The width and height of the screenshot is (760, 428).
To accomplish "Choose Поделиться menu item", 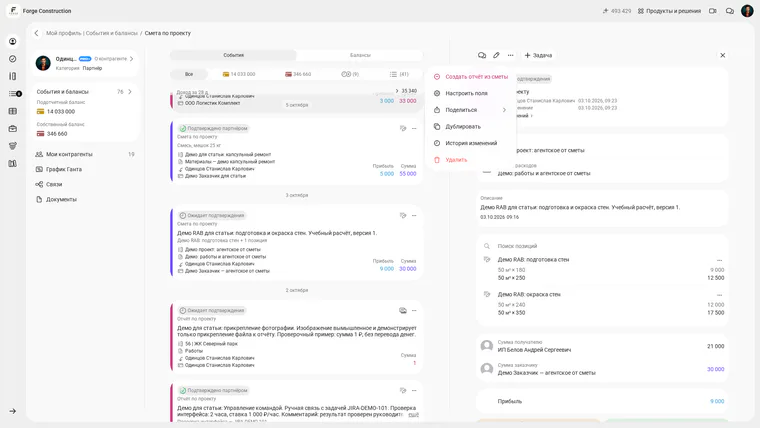I will [x=470, y=110].
